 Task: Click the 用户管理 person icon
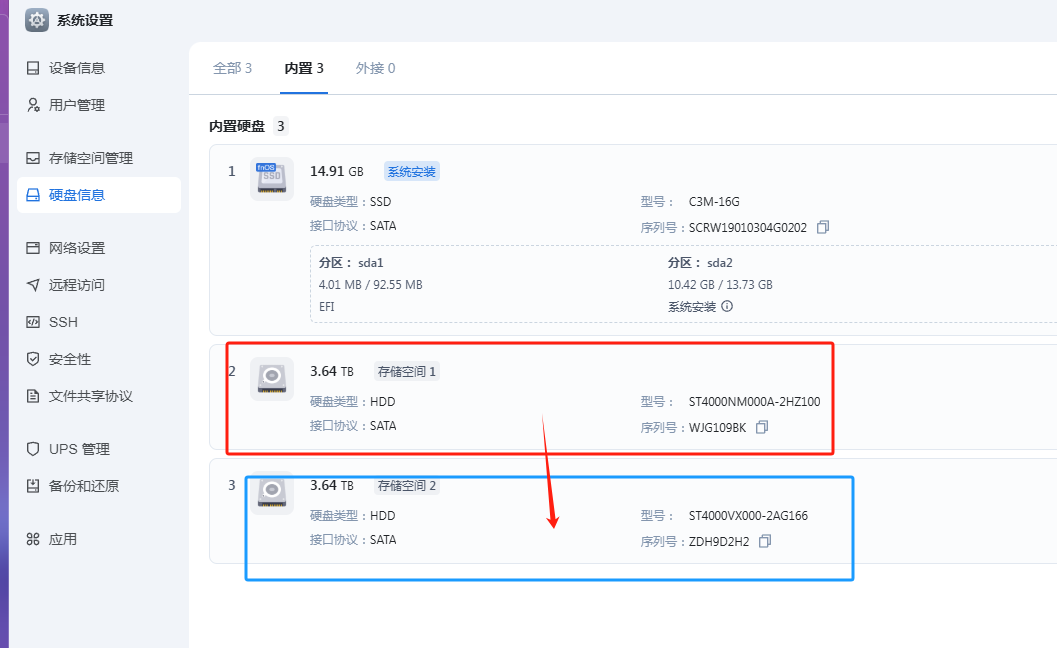(x=33, y=105)
